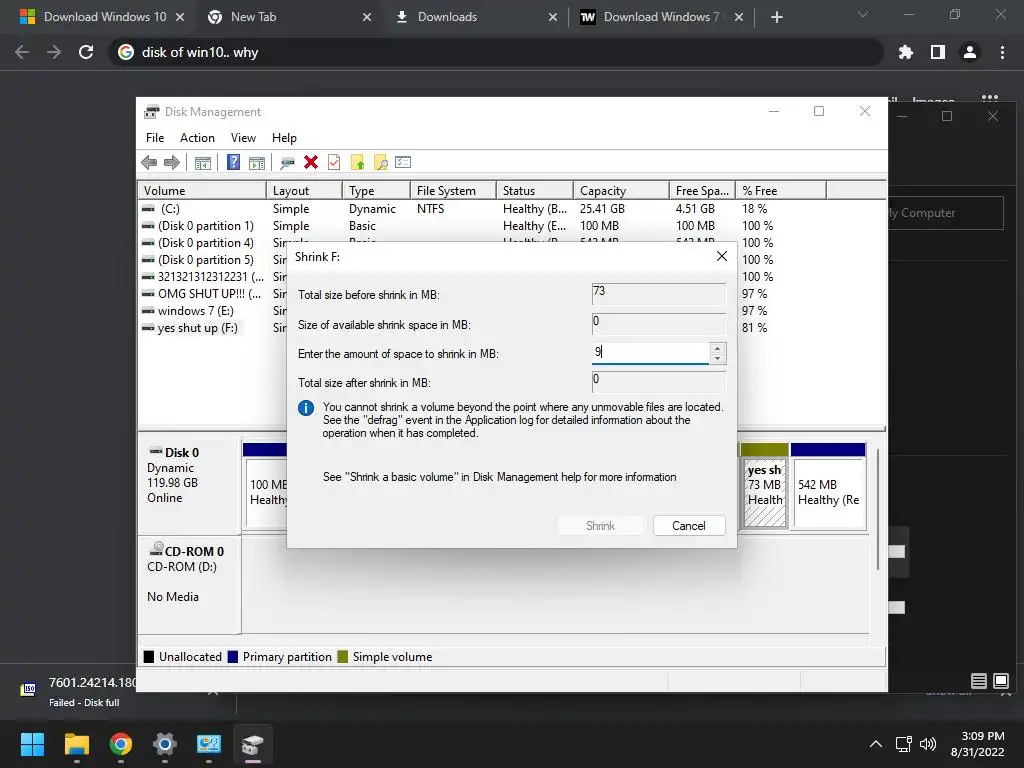Click the Forward arrow in Disk Management toolbar
The height and width of the screenshot is (768, 1024).
point(172,163)
